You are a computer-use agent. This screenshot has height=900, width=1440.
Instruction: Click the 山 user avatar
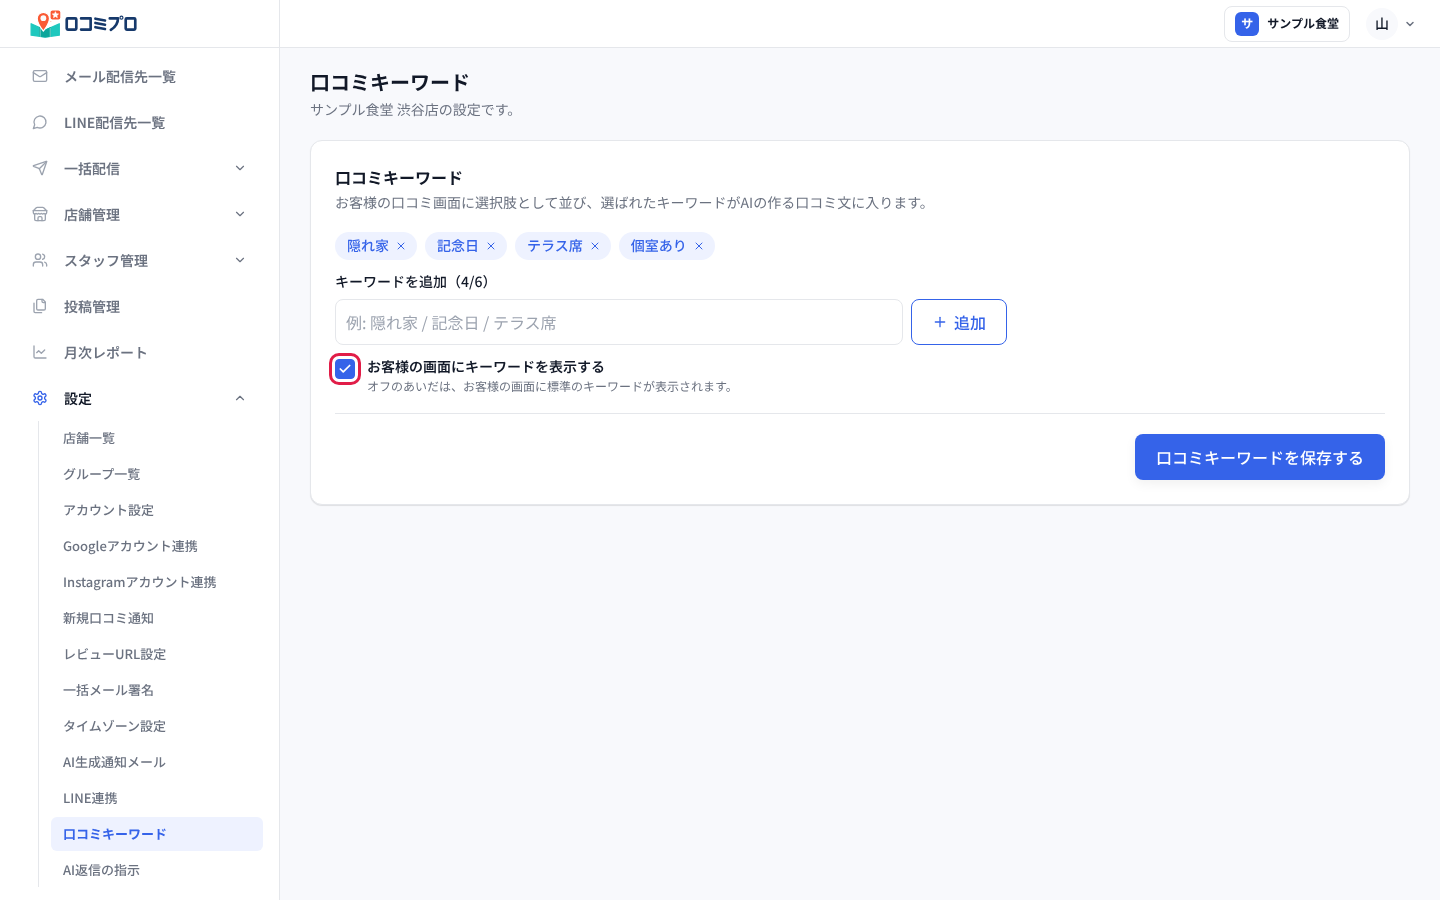[x=1382, y=24]
